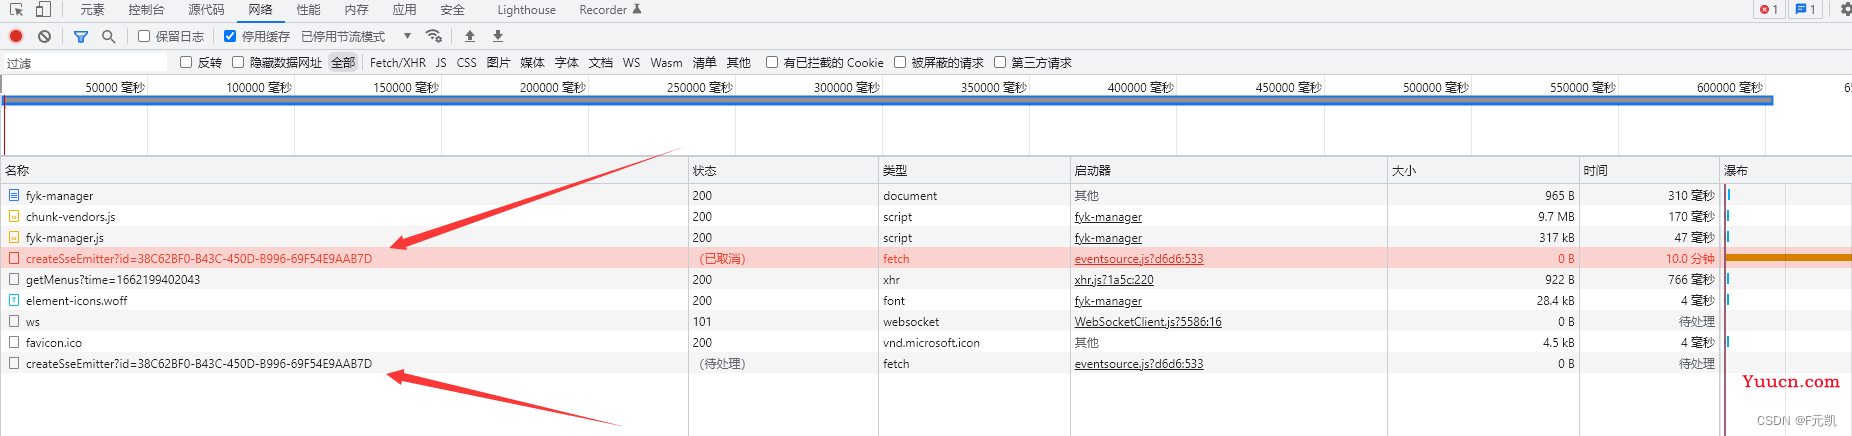Filter requests by WS type
The height and width of the screenshot is (436, 1852).
pos(631,62)
